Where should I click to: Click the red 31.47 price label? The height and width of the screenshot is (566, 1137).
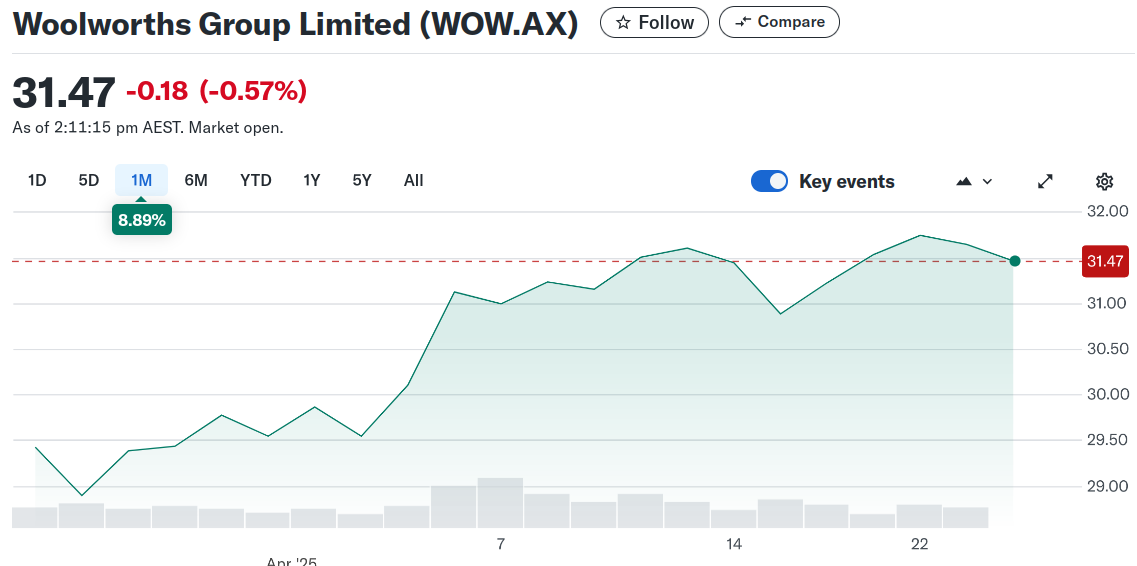[x=1105, y=262]
